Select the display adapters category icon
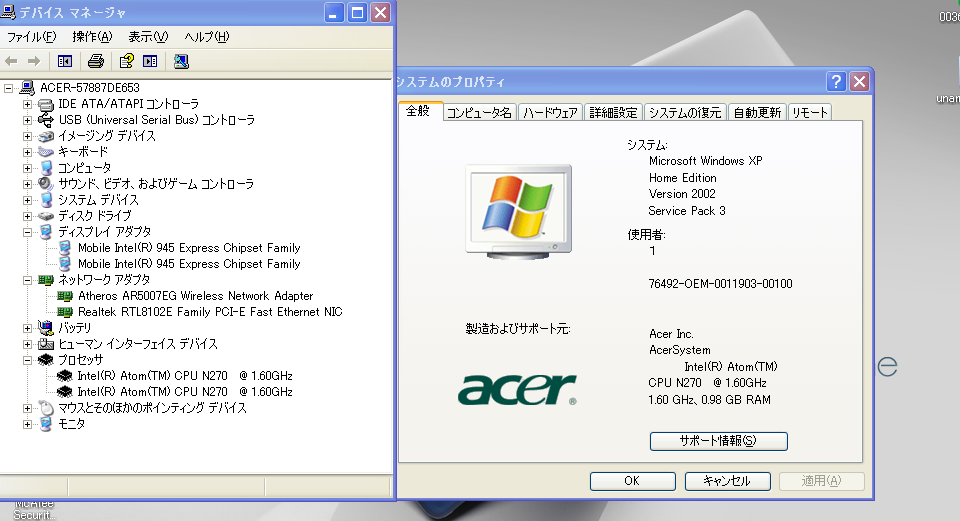960x521 pixels. pos(46,231)
